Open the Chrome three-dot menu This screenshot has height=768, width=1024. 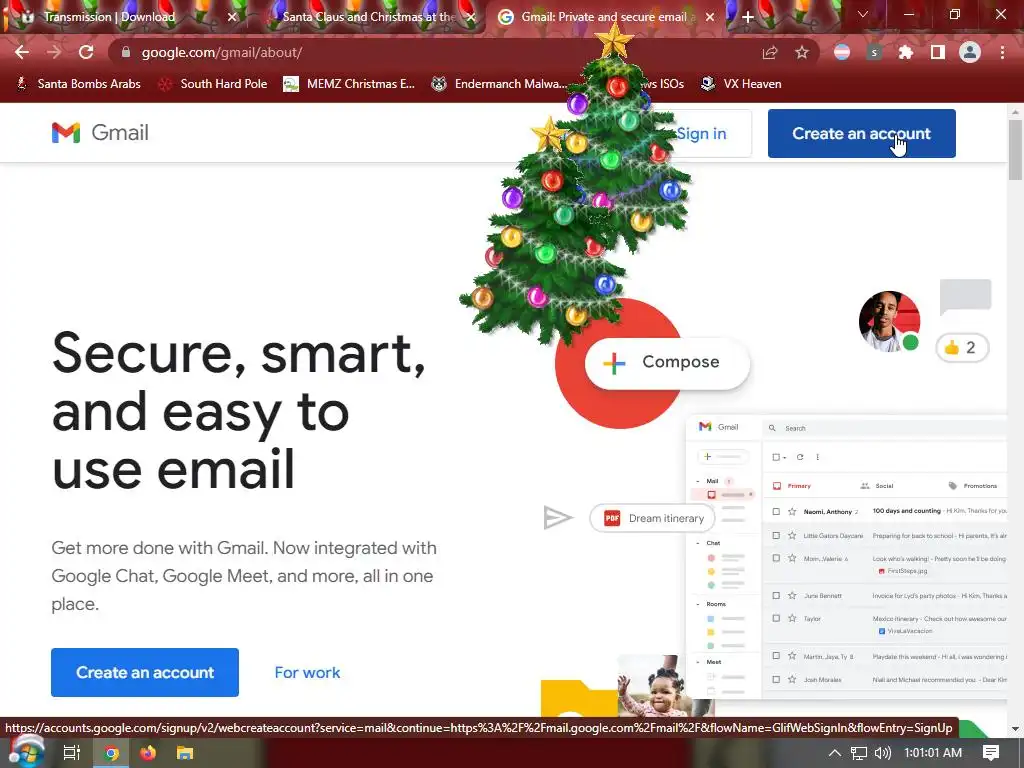pyautogui.click(x=1002, y=53)
